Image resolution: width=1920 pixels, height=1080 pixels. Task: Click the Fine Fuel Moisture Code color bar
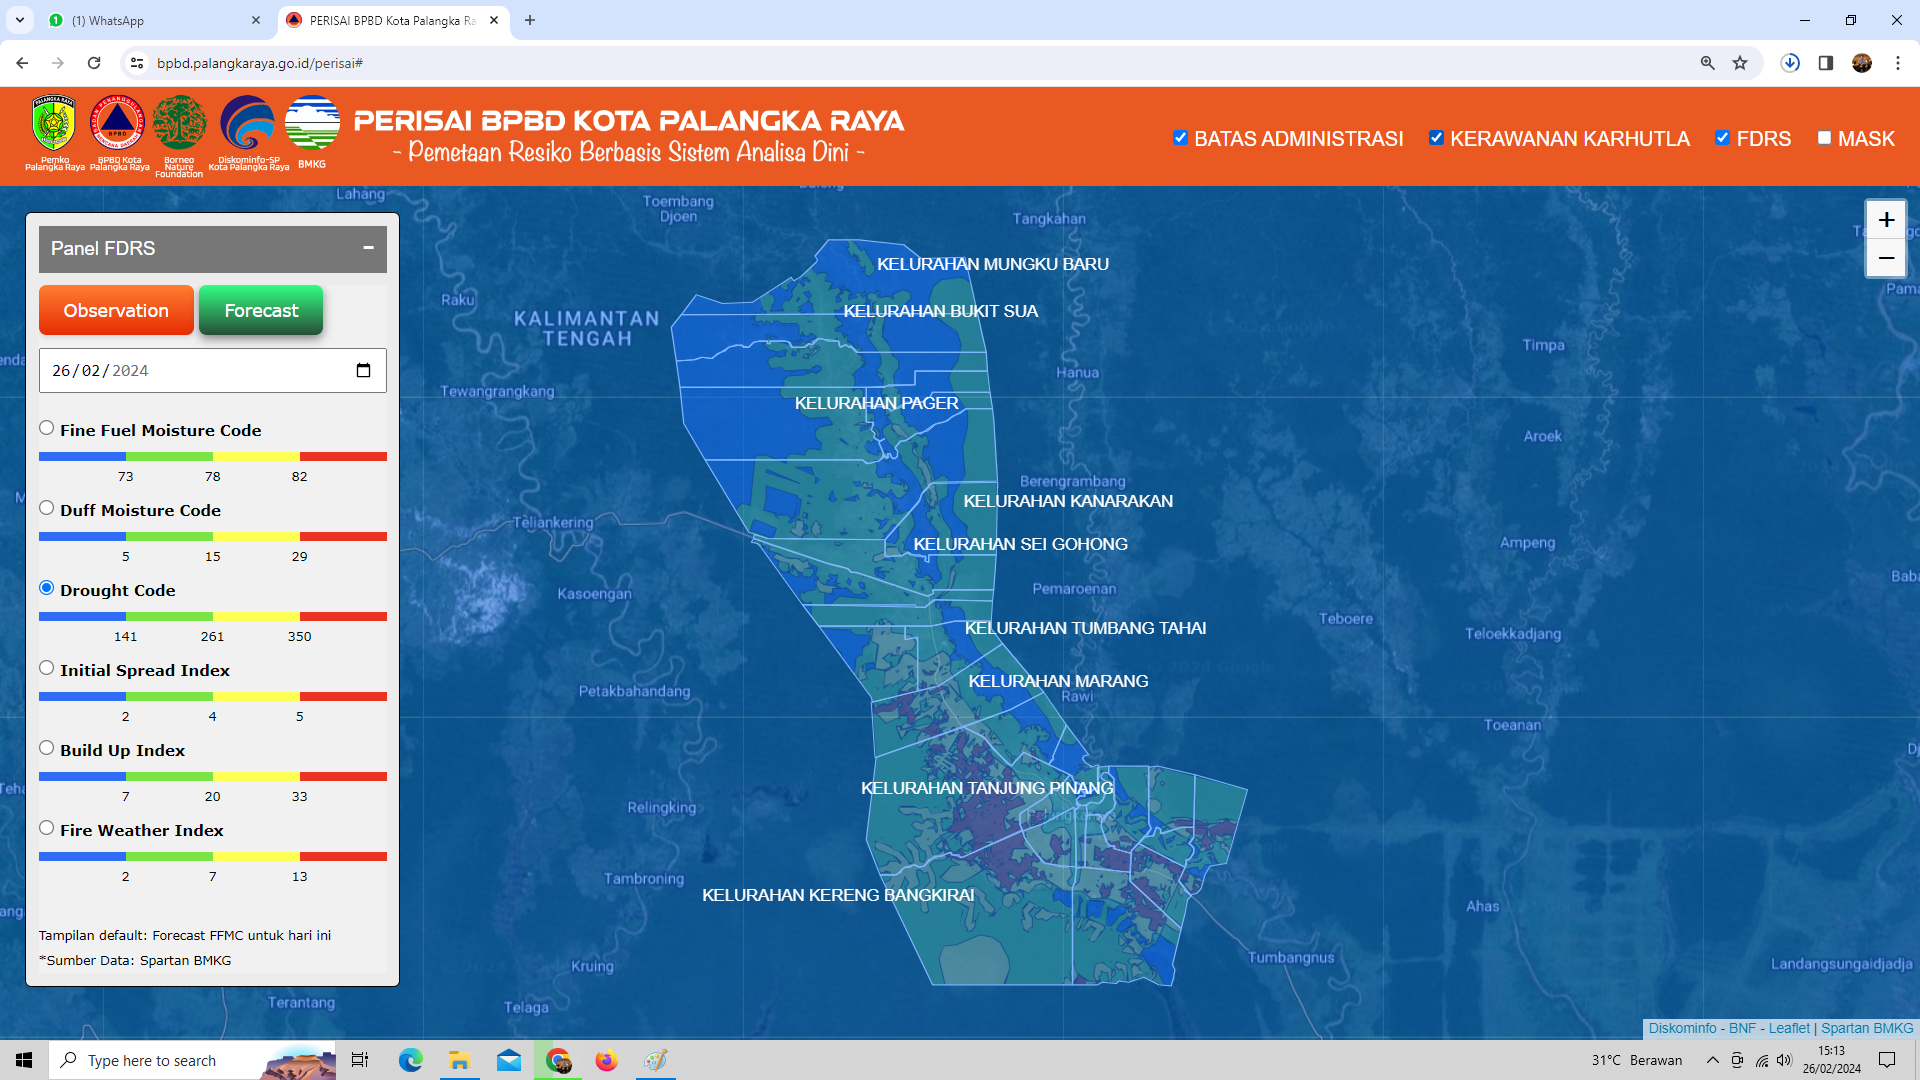click(x=212, y=457)
